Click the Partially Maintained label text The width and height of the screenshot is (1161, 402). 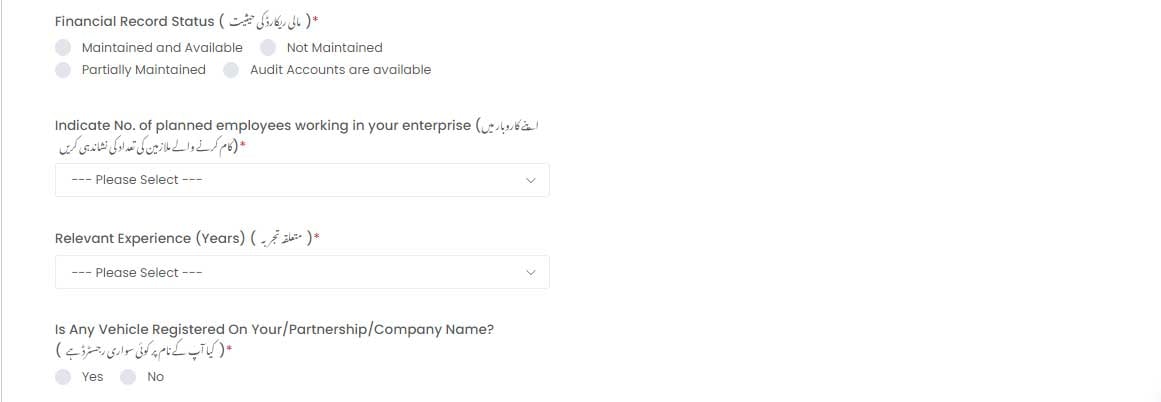(x=144, y=70)
